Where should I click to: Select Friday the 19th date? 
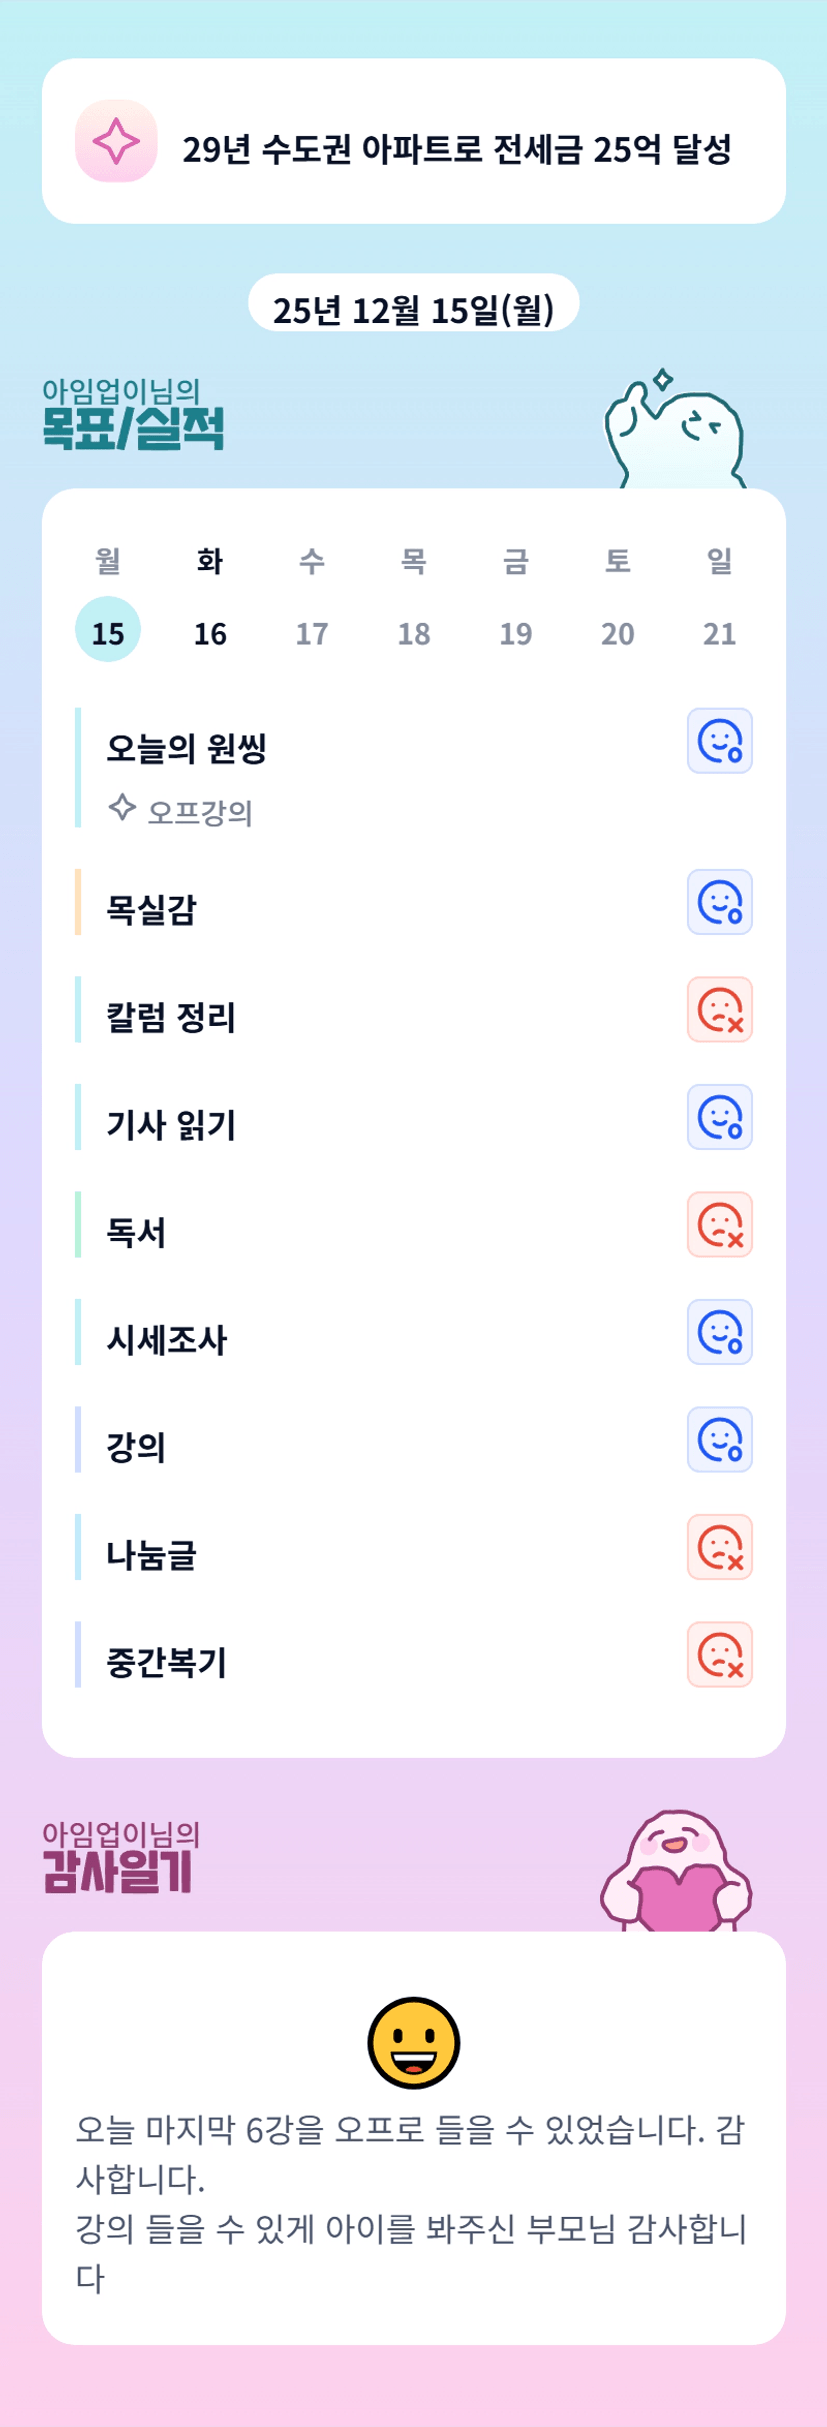pyautogui.click(x=516, y=631)
